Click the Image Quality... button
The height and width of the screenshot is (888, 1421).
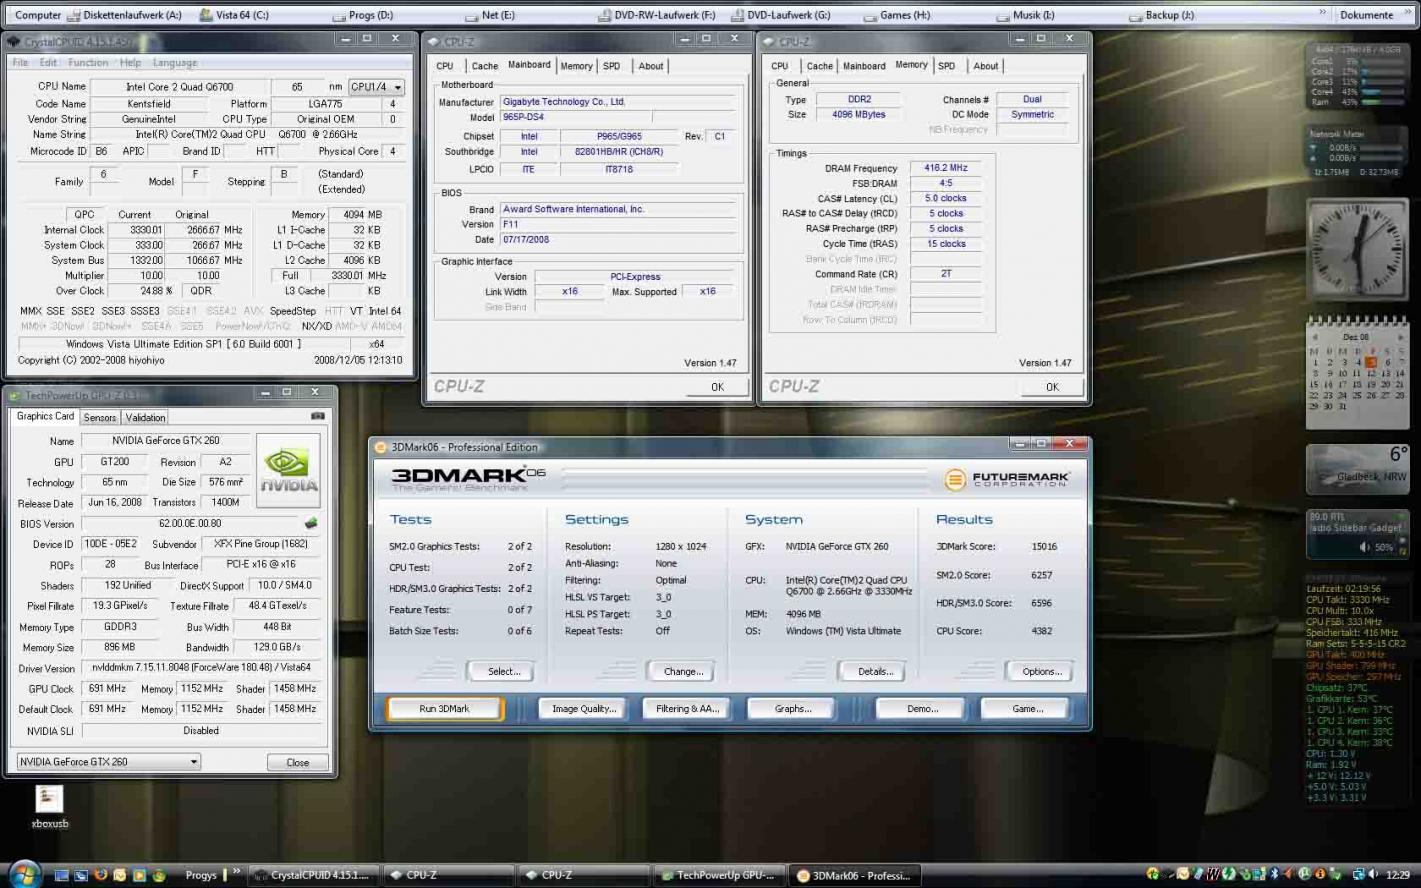(x=584, y=708)
